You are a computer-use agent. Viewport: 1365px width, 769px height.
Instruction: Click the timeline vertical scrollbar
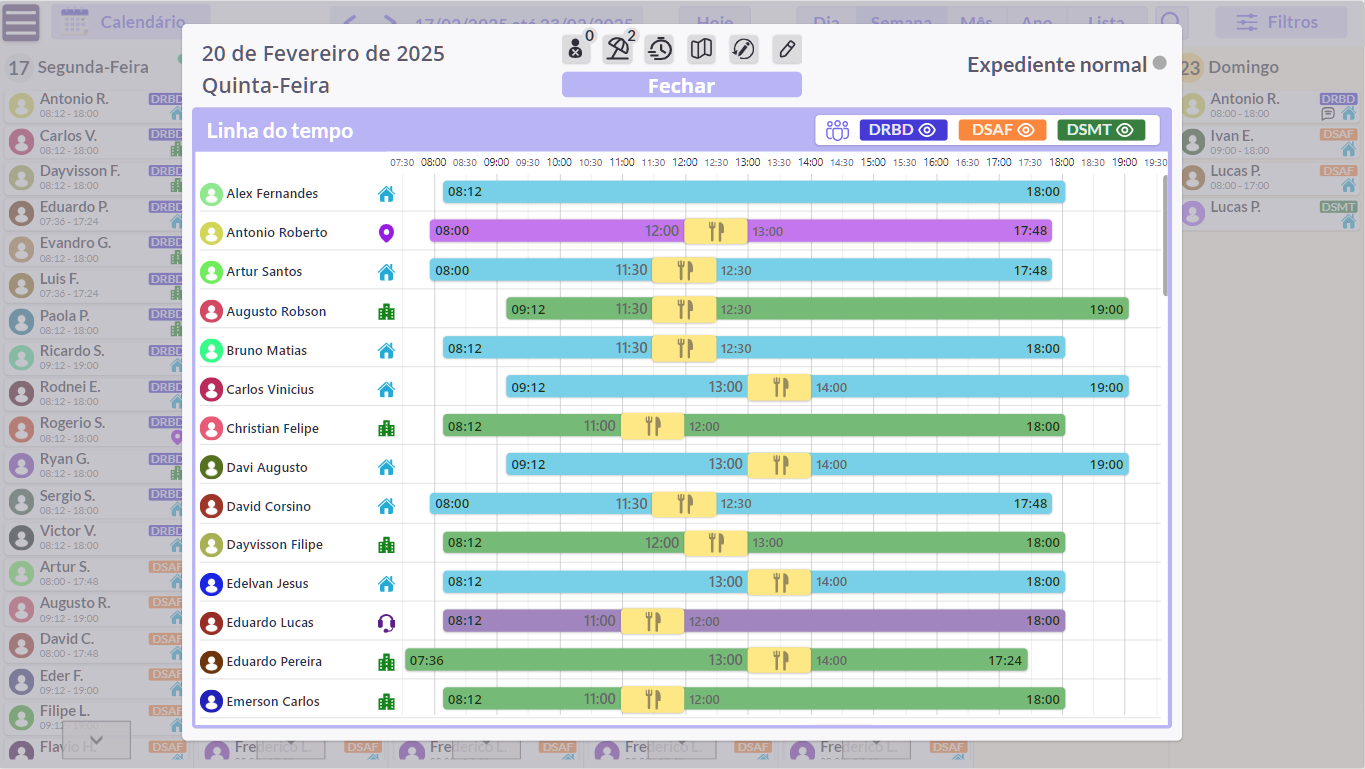(1165, 235)
